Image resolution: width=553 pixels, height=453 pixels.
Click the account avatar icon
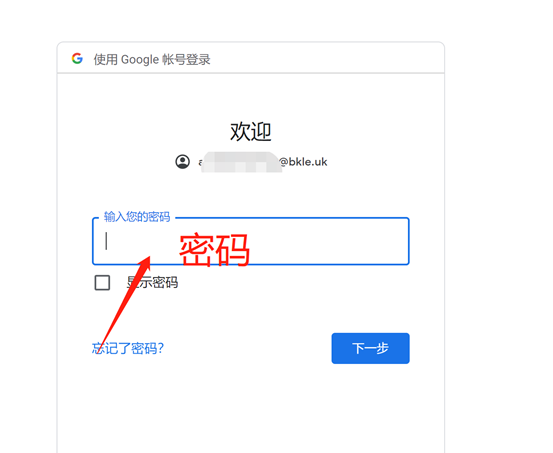183,162
